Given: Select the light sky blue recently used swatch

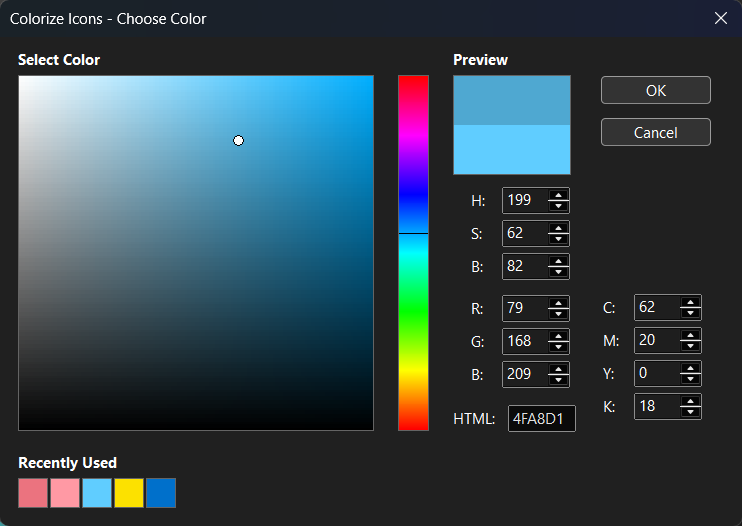Looking at the screenshot, I should [x=97, y=493].
